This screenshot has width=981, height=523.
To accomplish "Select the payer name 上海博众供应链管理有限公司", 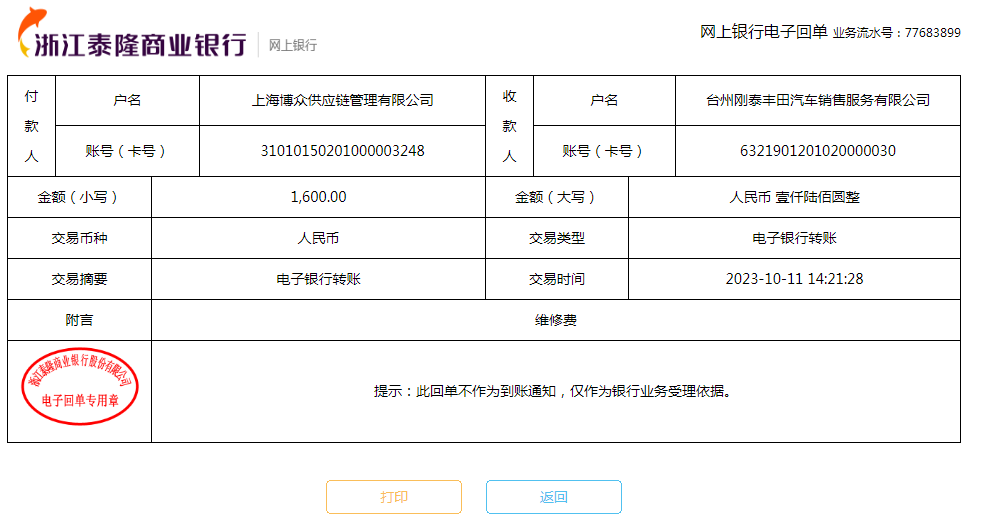I will 342,100.
